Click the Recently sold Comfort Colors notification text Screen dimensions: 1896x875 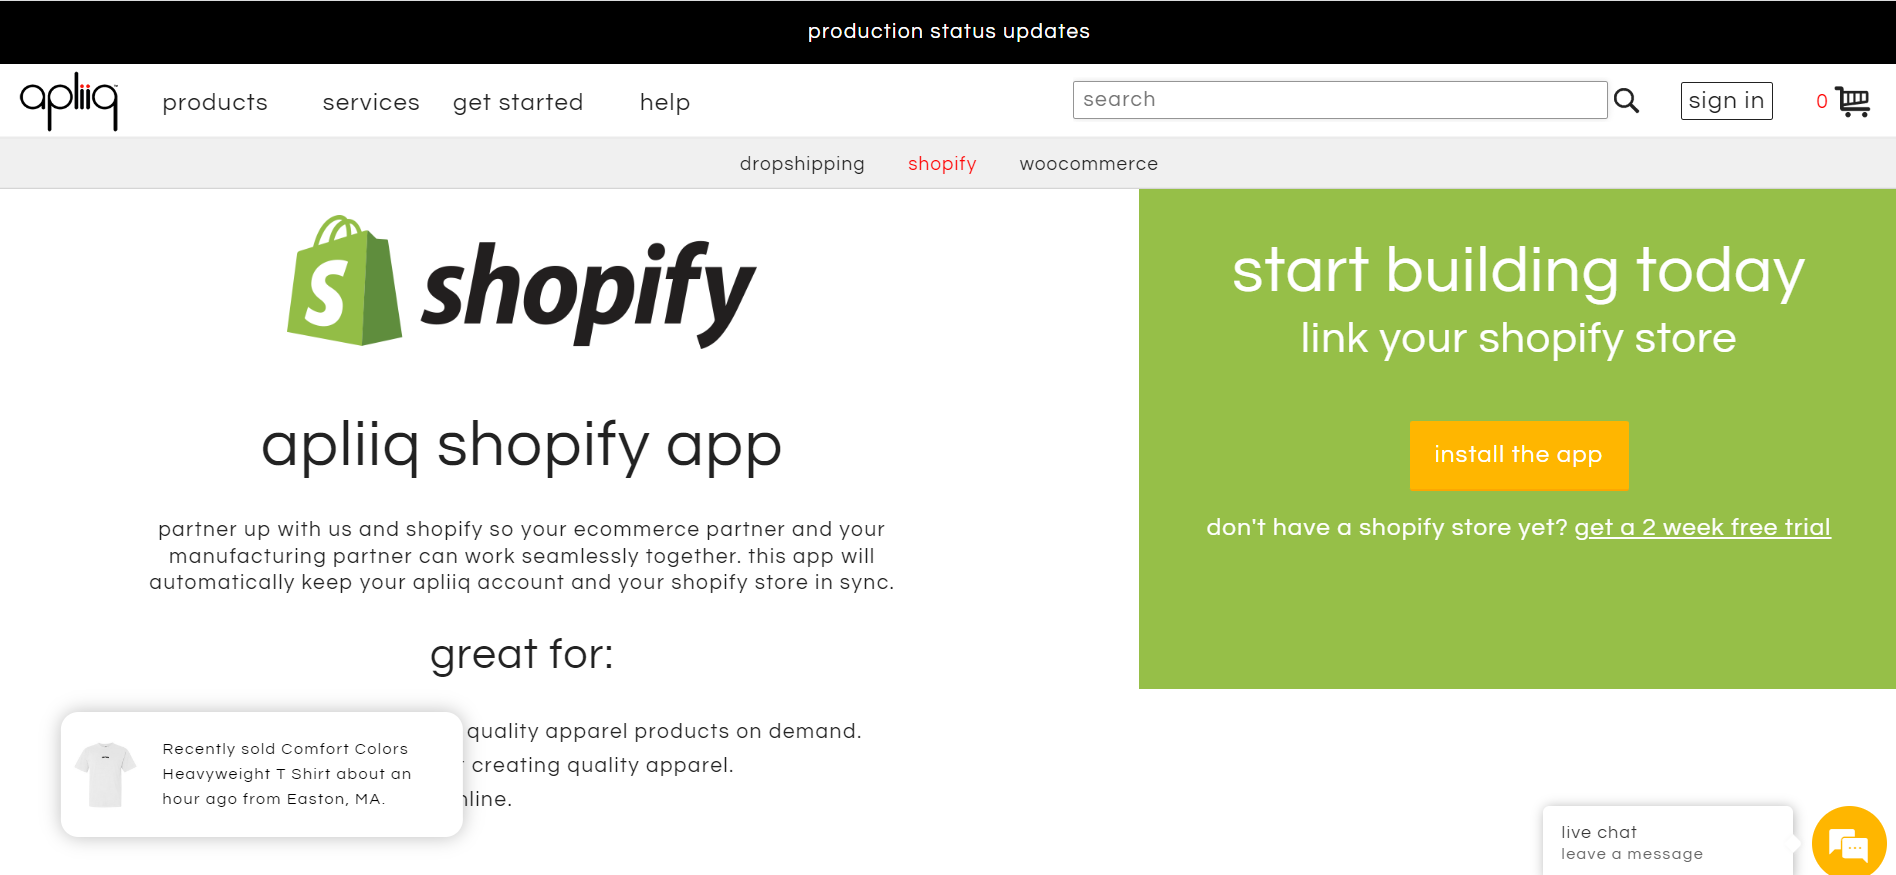point(287,774)
